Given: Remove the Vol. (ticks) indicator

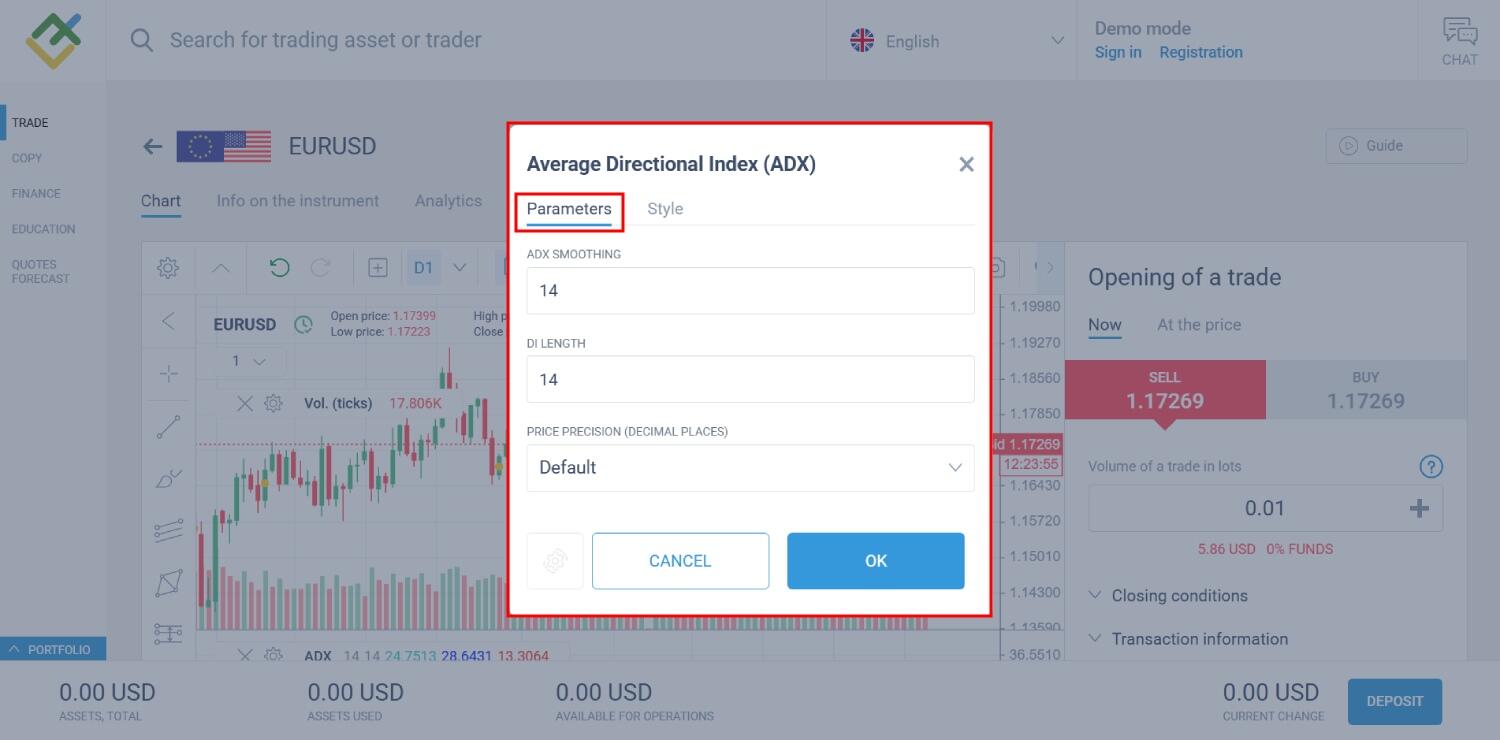Looking at the screenshot, I should [x=246, y=404].
